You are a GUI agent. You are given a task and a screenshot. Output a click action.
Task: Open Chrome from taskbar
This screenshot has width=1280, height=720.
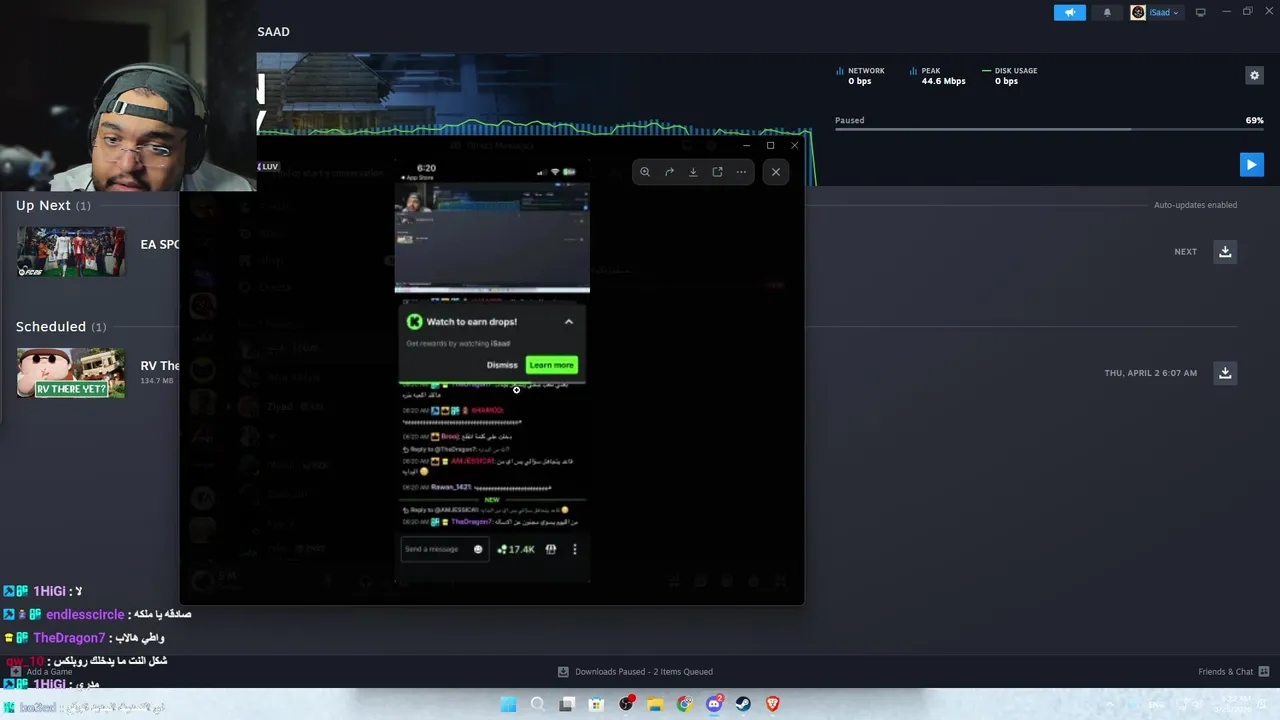point(684,704)
